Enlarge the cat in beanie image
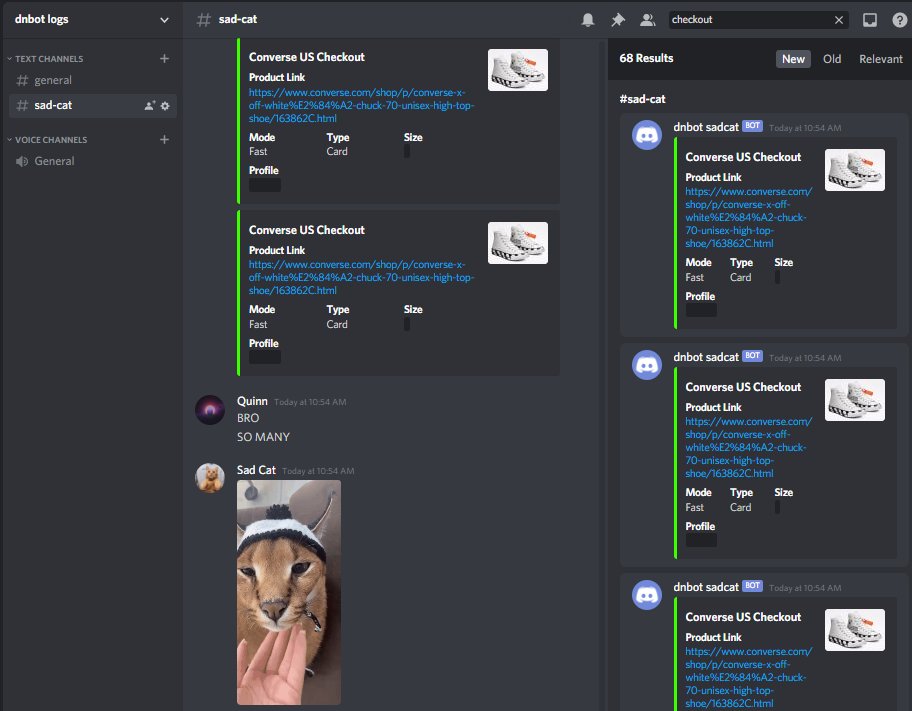The image size is (912, 711). (288, 592)
